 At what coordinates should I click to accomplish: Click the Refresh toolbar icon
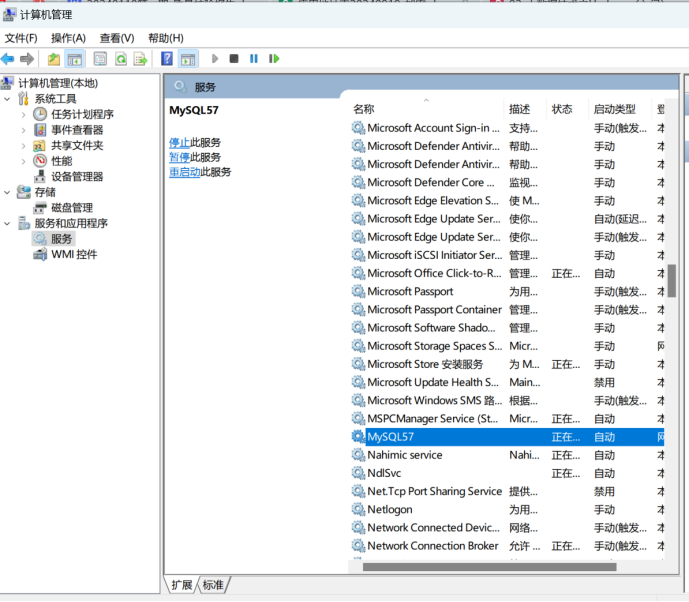click(120, 59)
